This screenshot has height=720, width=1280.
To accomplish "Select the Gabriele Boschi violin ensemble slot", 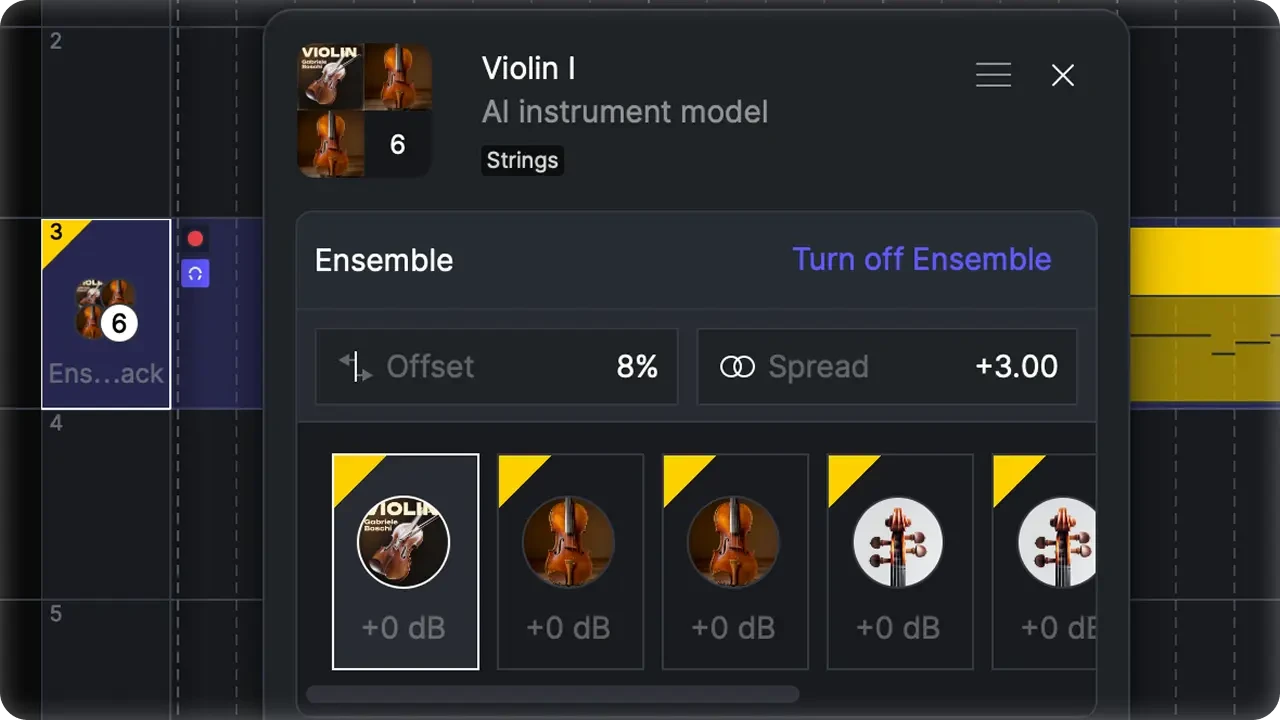I will 405,561.
